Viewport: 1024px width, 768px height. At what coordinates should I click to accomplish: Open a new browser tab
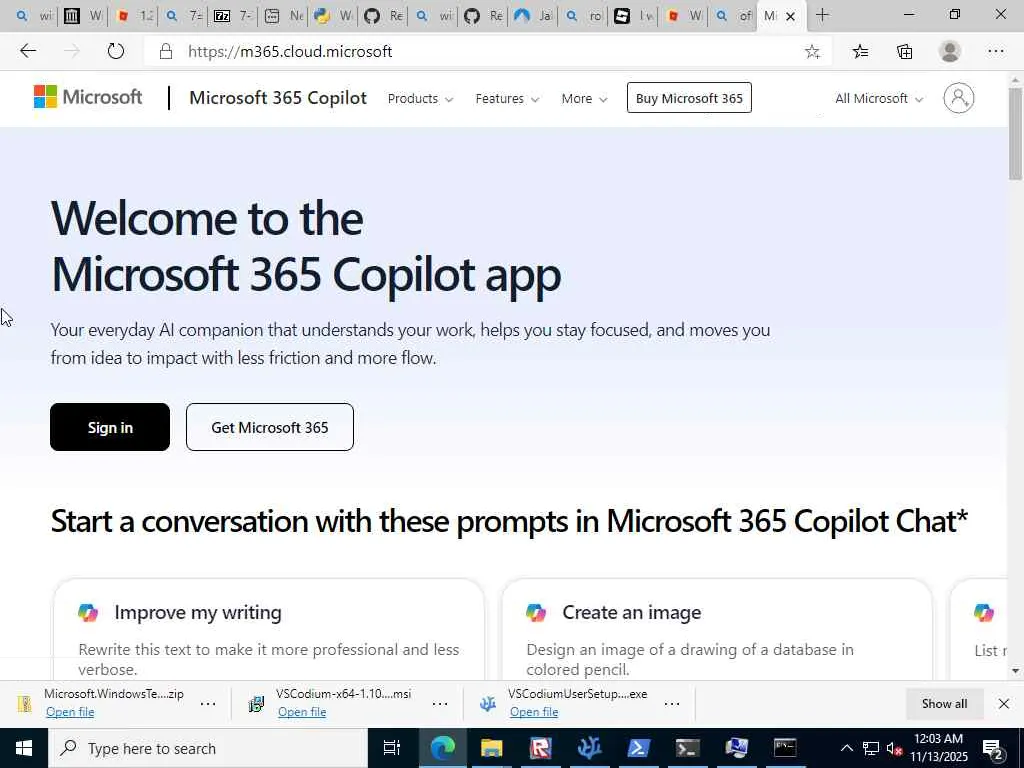(x=822, y=16)
